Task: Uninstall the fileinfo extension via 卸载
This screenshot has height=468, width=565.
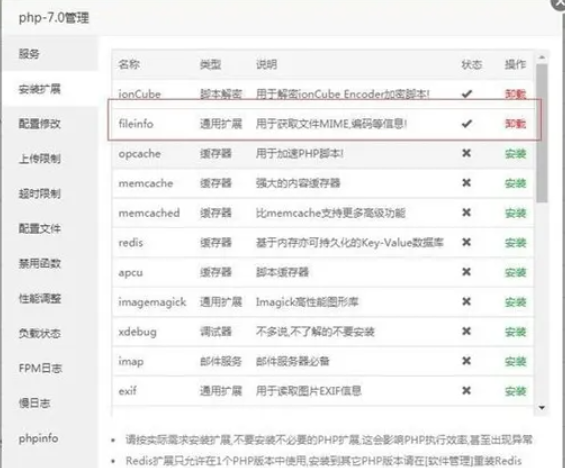Action: 516,124
